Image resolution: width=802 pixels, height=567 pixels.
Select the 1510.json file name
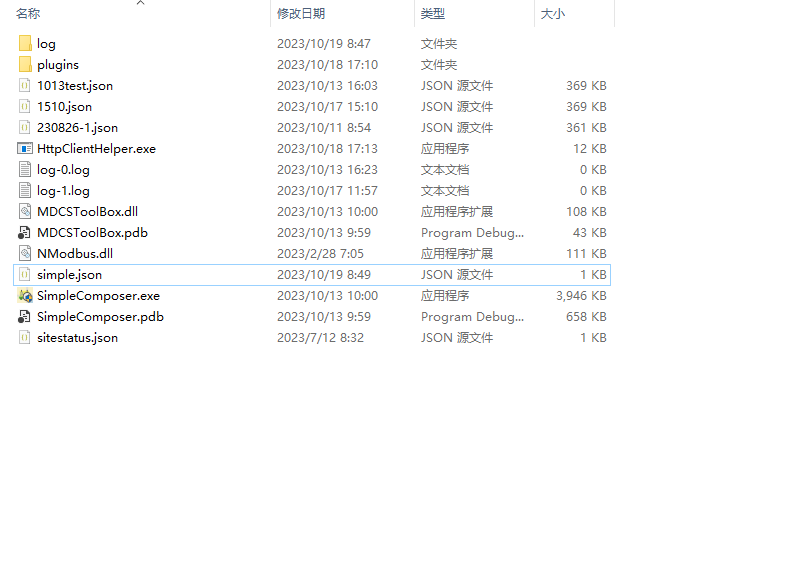pos(64,107)
